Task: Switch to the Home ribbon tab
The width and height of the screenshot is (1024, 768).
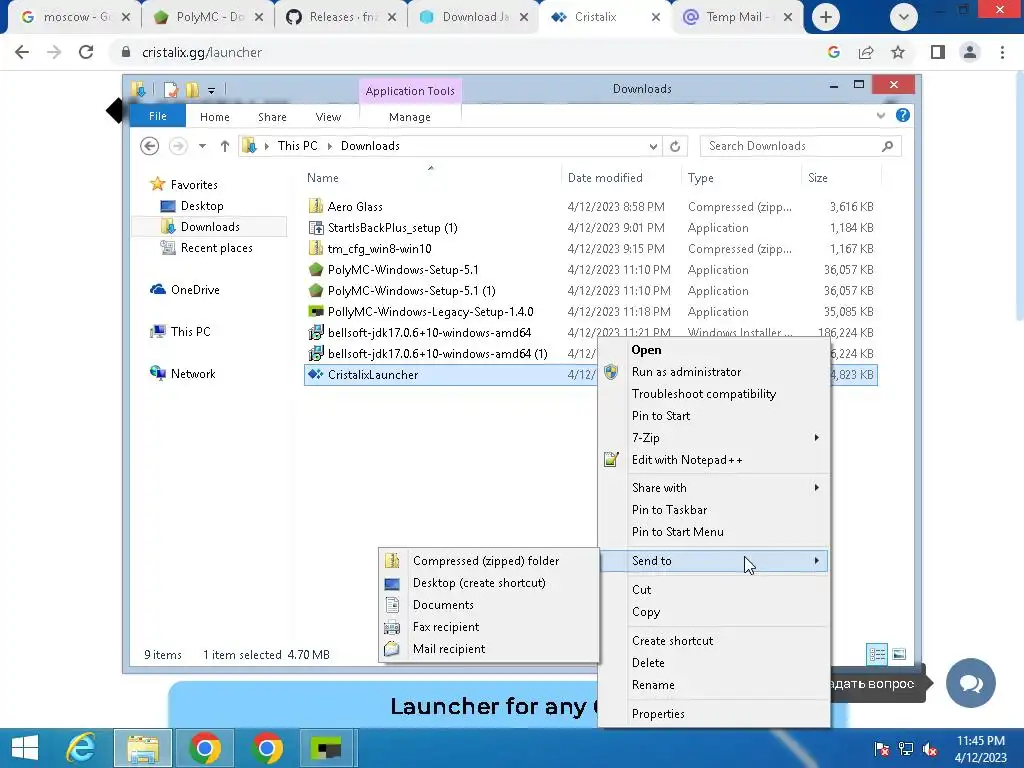Action: coord(214,117)
